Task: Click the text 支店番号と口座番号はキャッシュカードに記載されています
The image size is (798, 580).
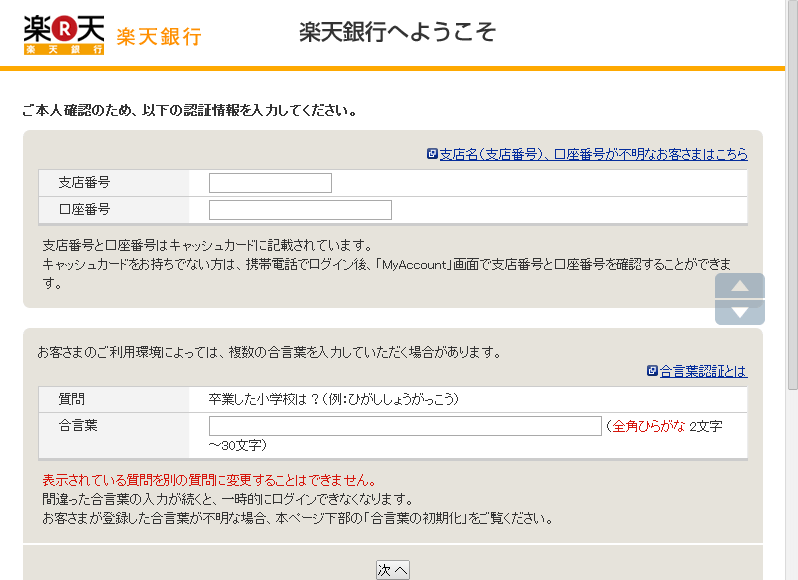Action: [x=208, y=245]
